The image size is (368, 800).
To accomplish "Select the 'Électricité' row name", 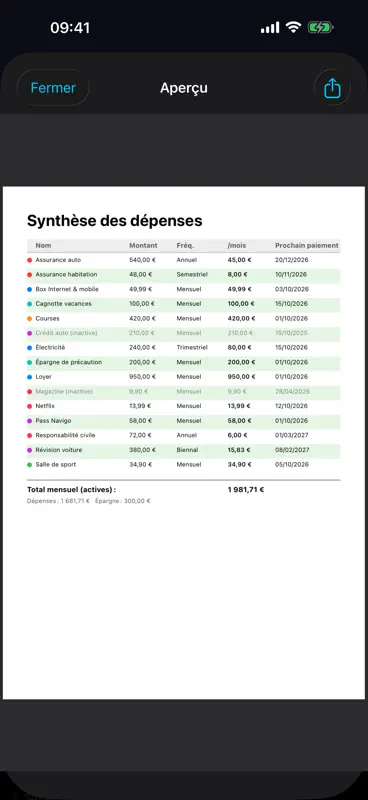I will (x=50, y=347).
